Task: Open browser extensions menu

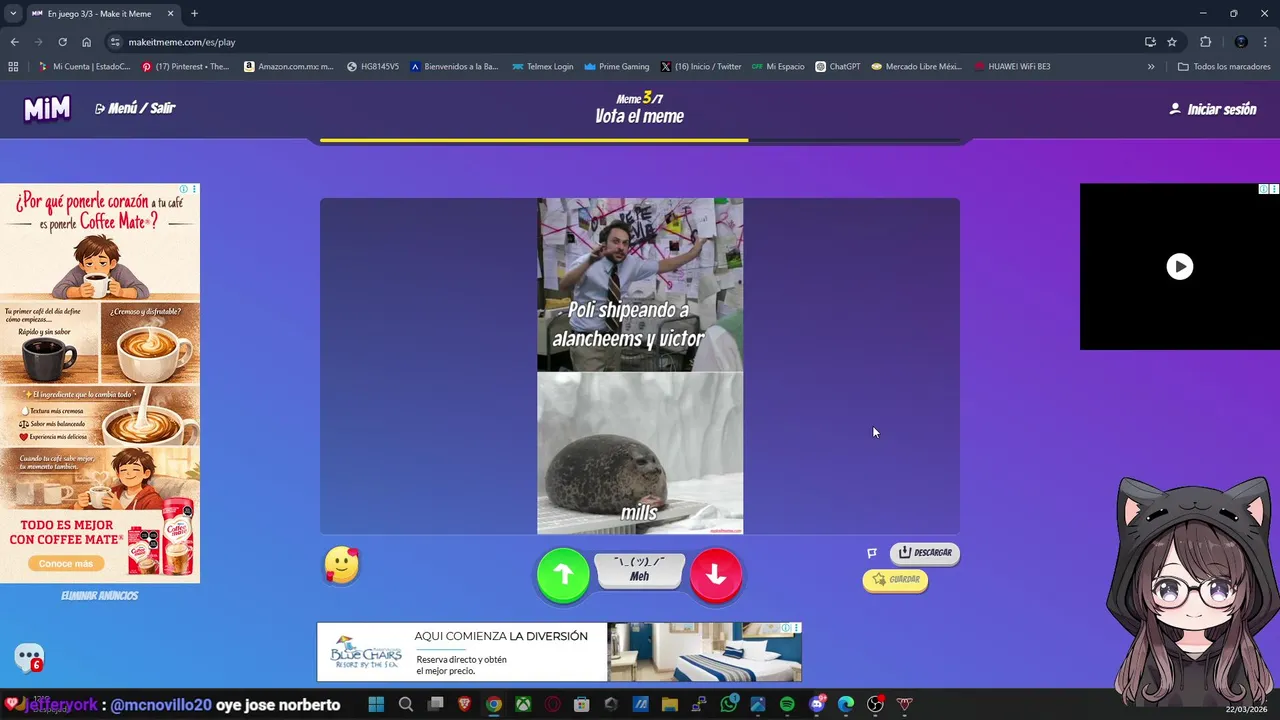Action: (1205, 42)
